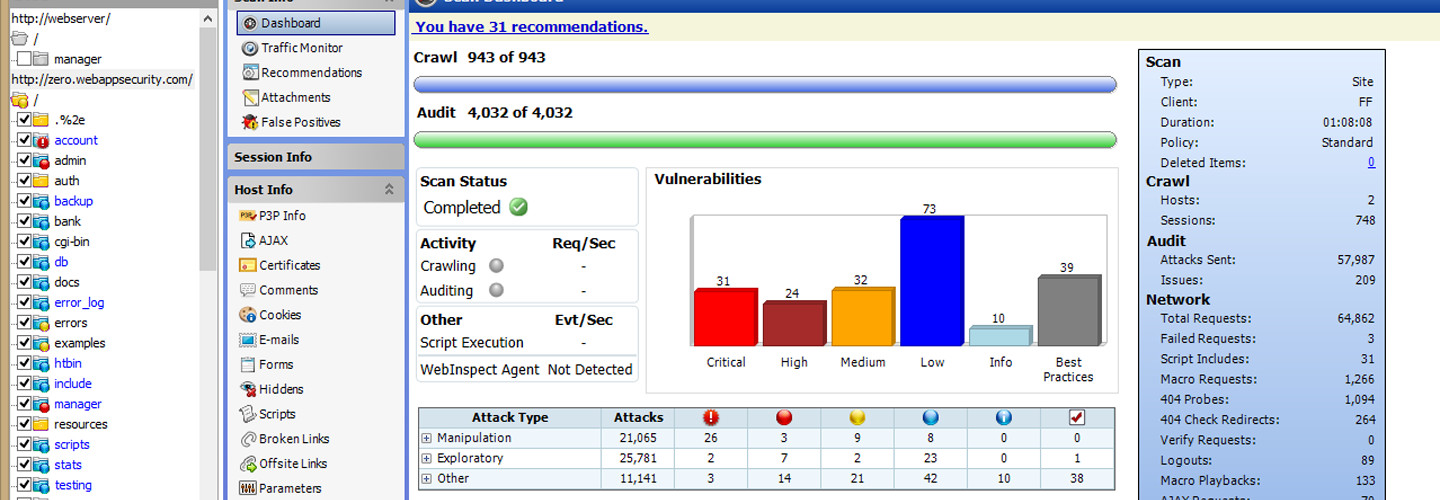Click the Attack Type column header
This screenshot has width=1440, height=500.
pos(510,418)
